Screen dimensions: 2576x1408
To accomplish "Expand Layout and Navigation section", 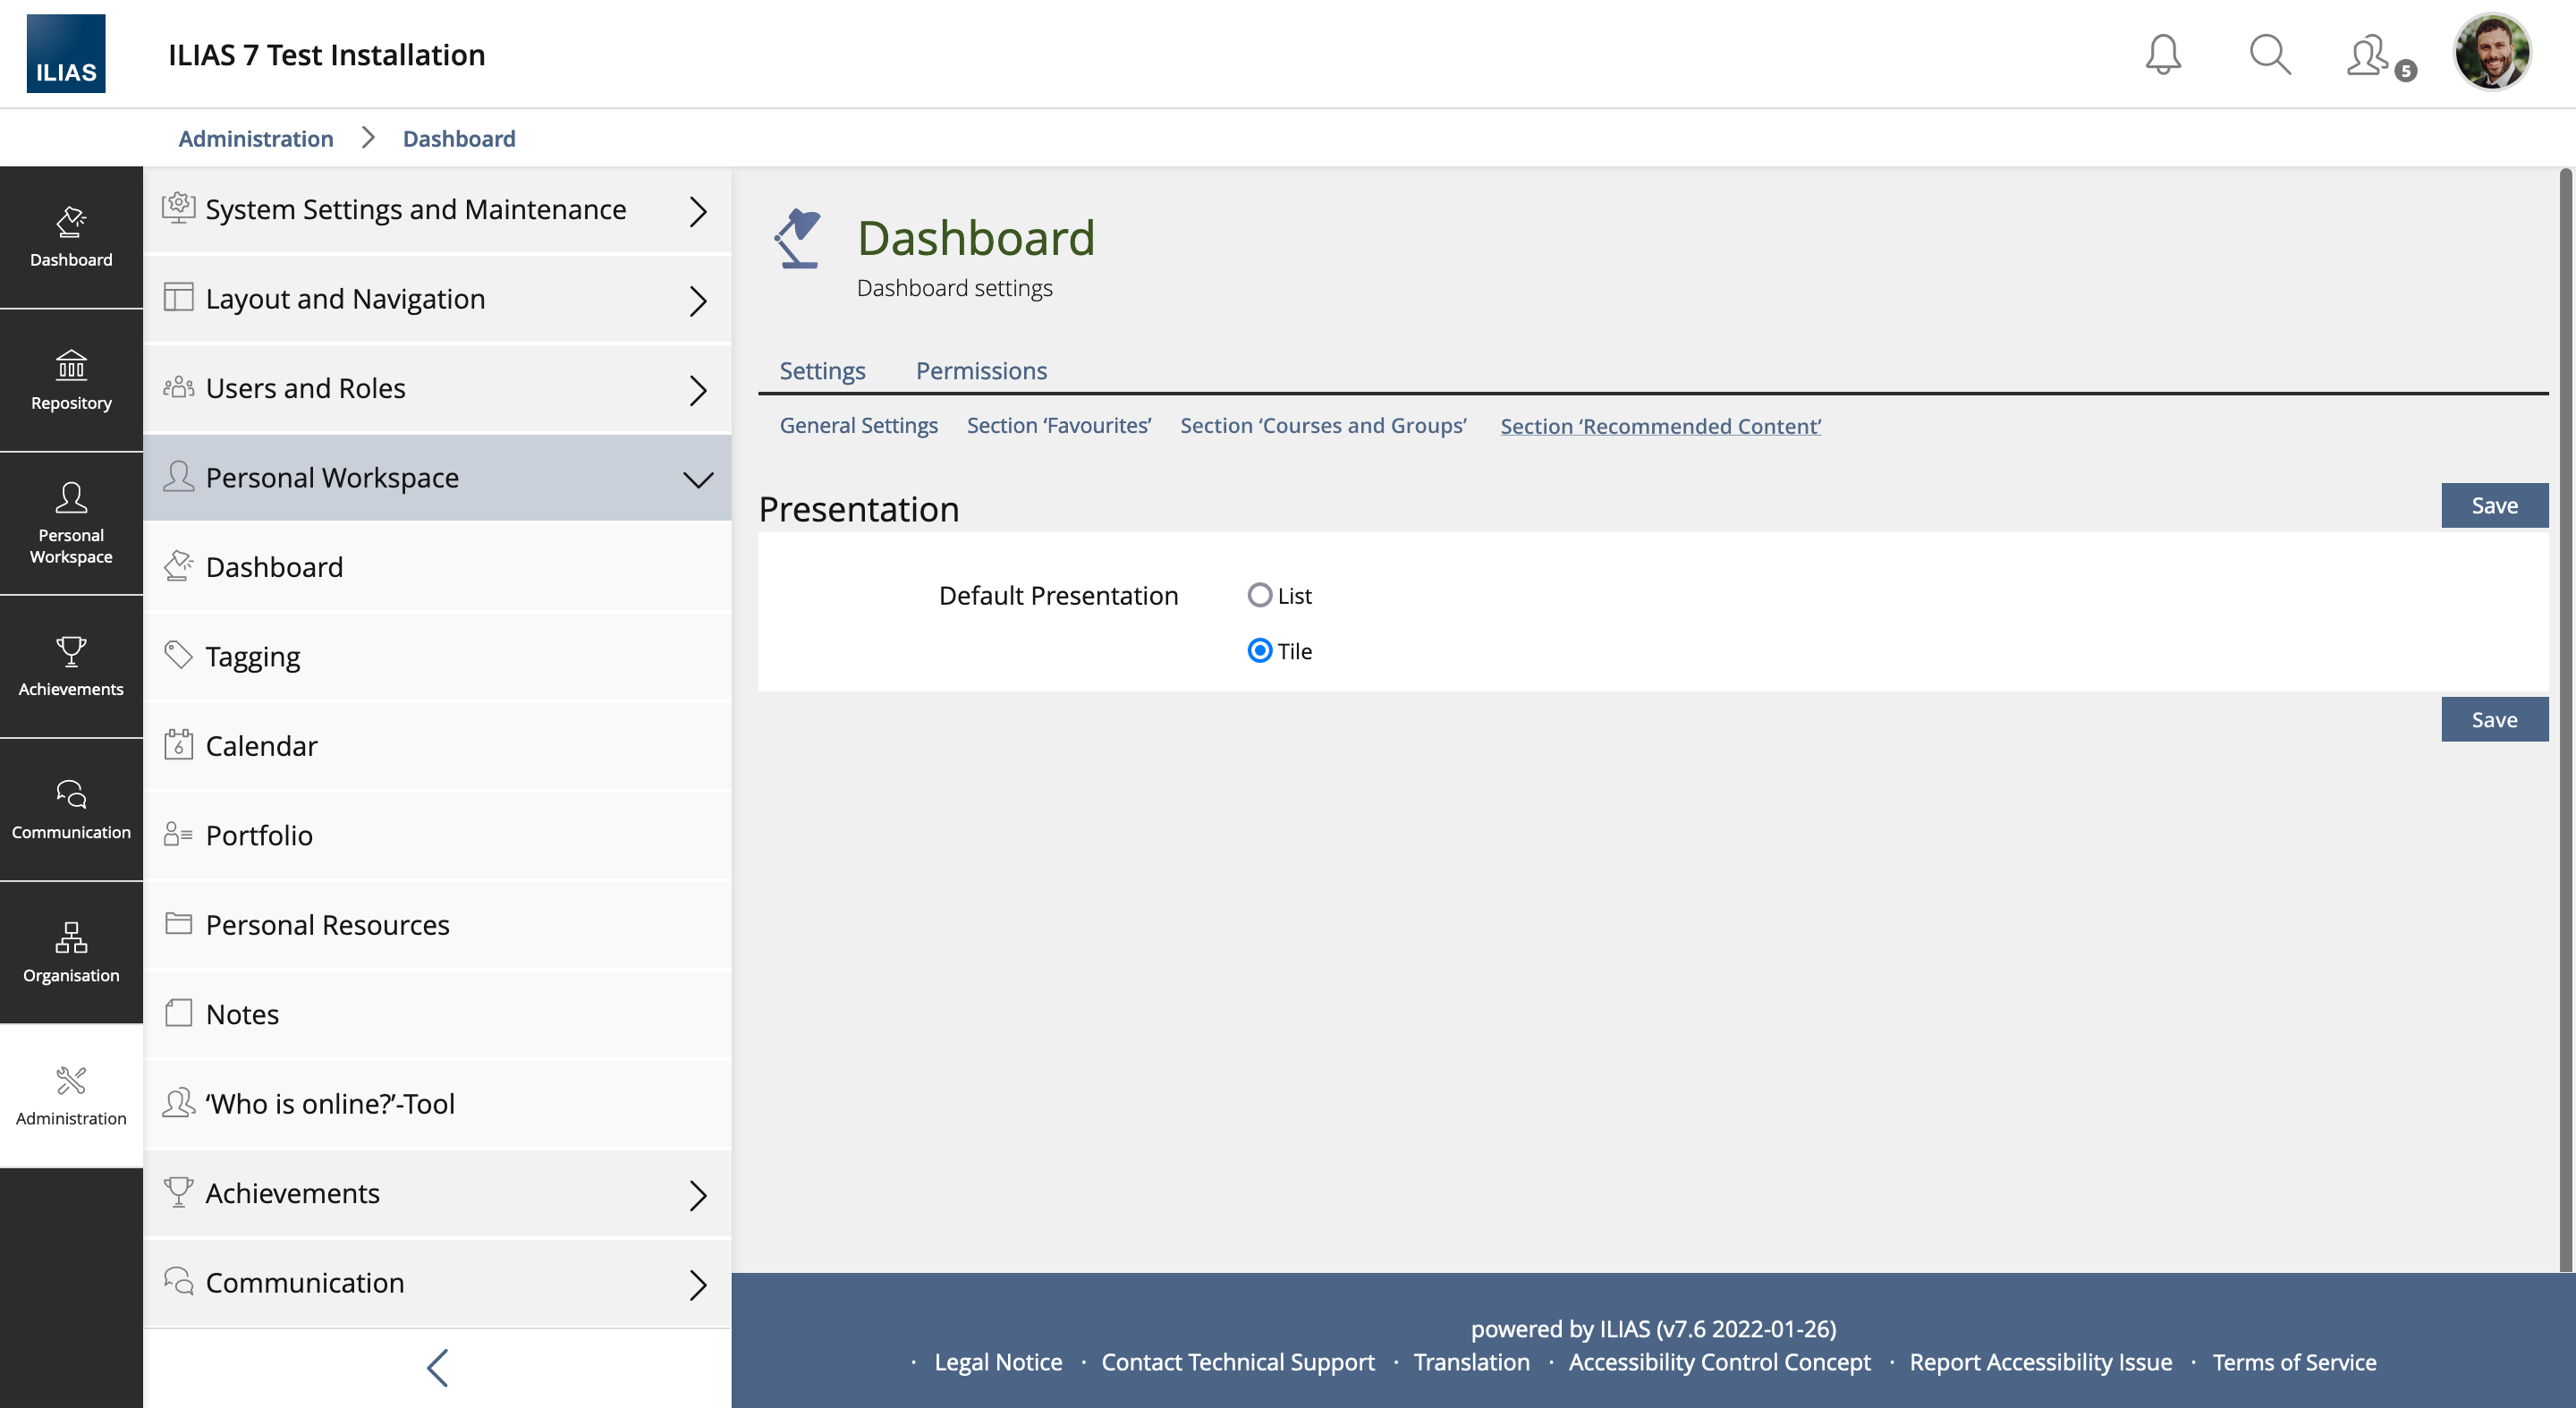I will point(697,299).
